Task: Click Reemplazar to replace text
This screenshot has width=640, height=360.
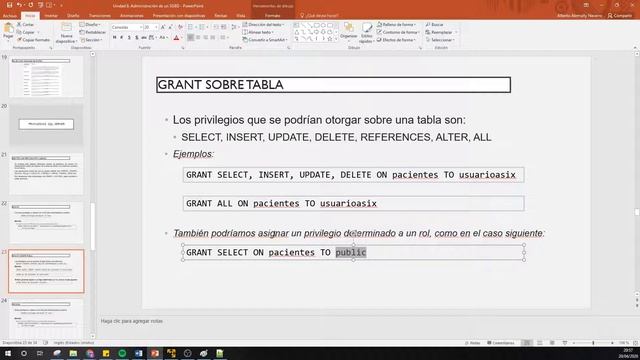Action: tap(441, 32)
